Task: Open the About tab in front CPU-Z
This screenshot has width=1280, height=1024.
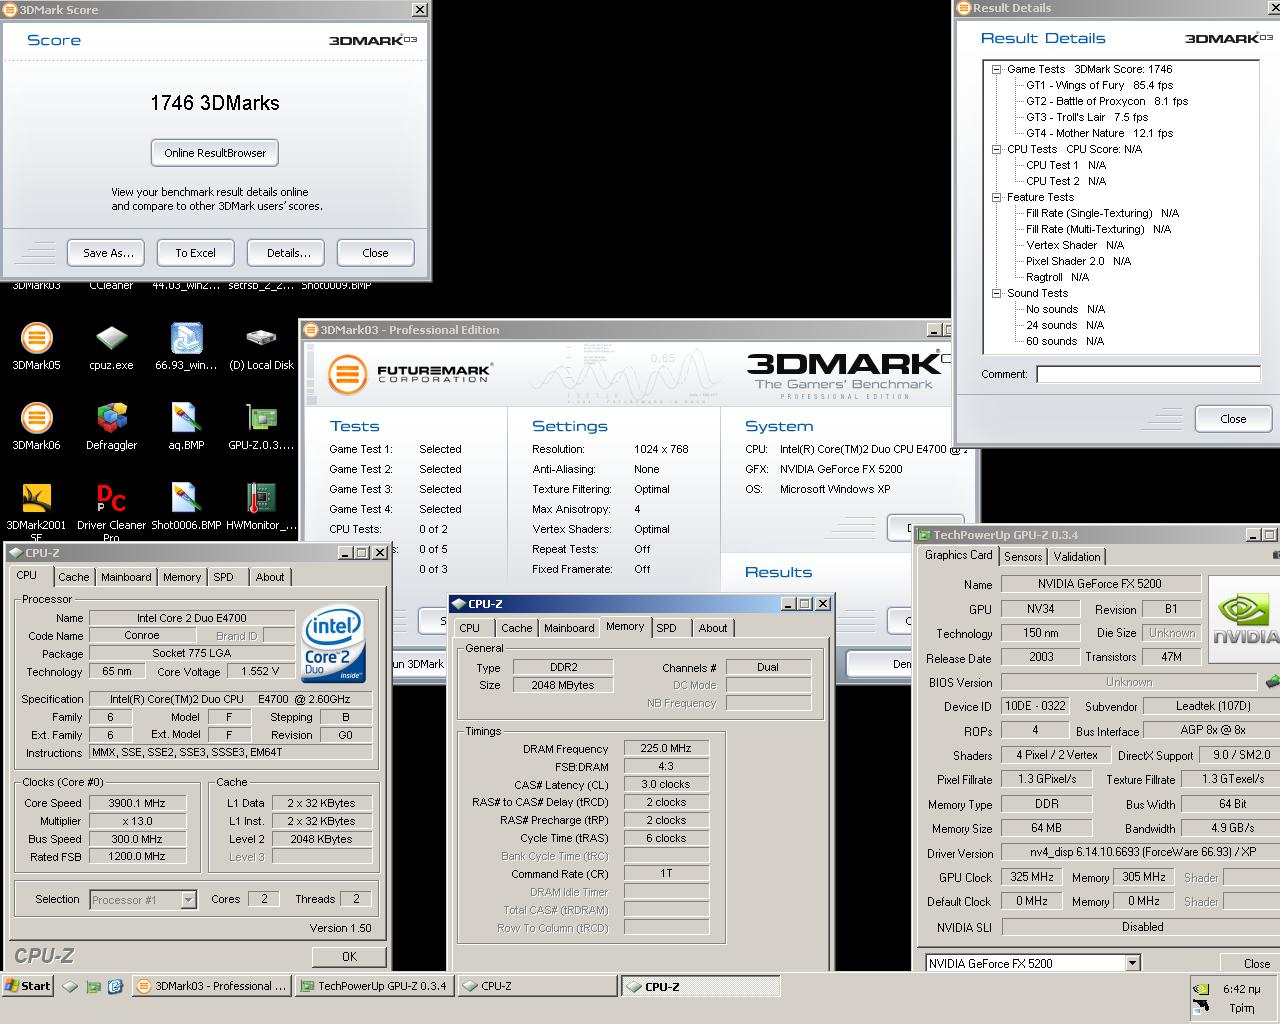Action: click(x=713, y=628)
